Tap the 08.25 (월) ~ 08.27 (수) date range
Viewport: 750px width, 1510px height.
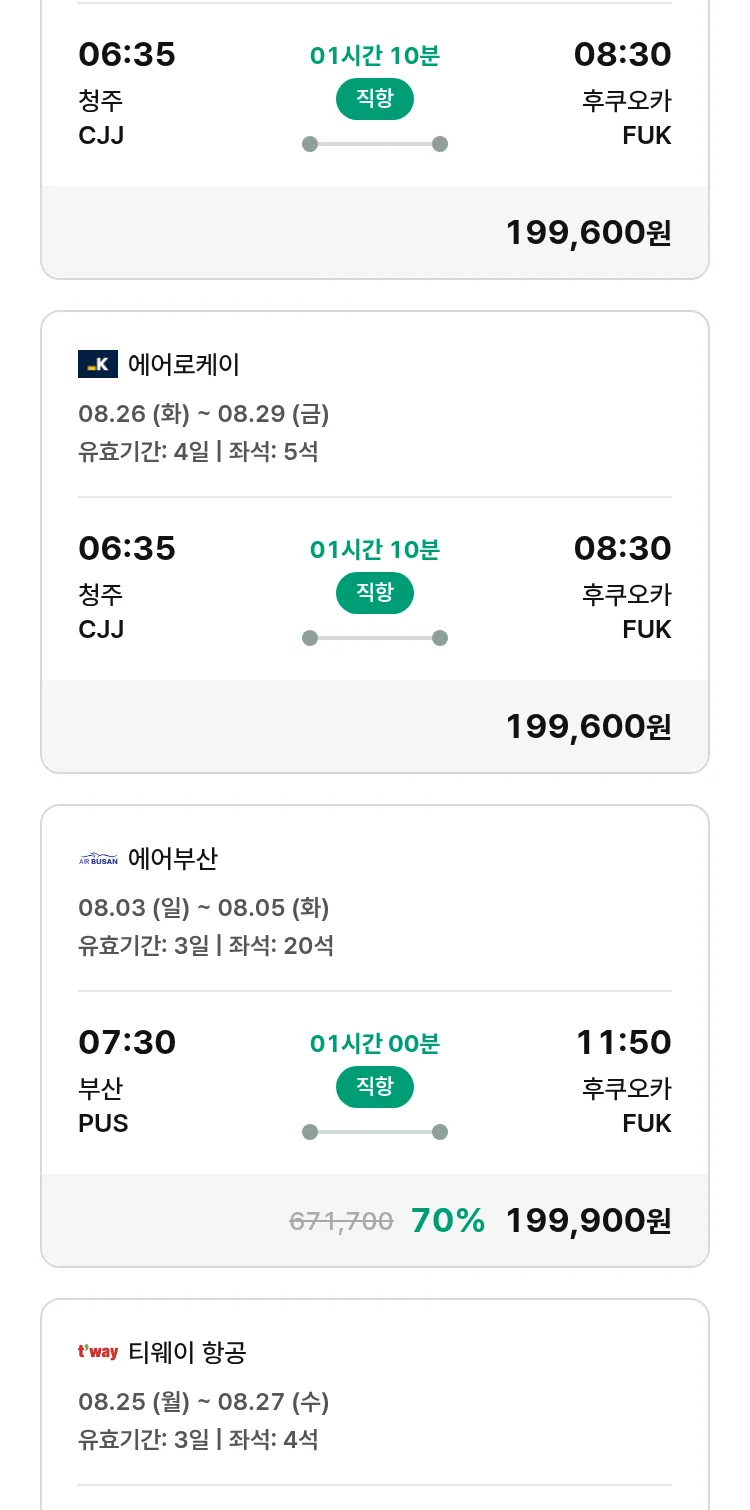click(204, 1401)
